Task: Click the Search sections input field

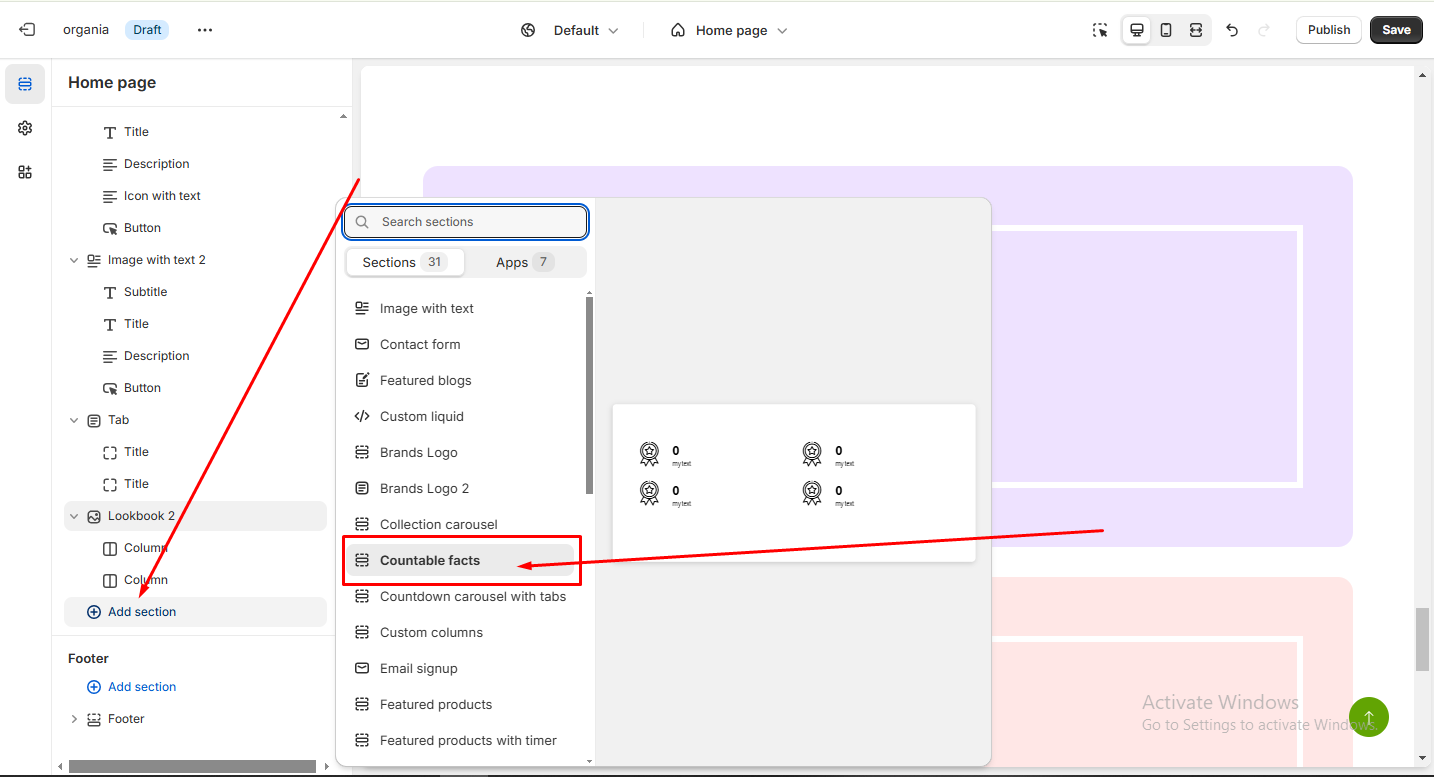Action: [465, 222]
